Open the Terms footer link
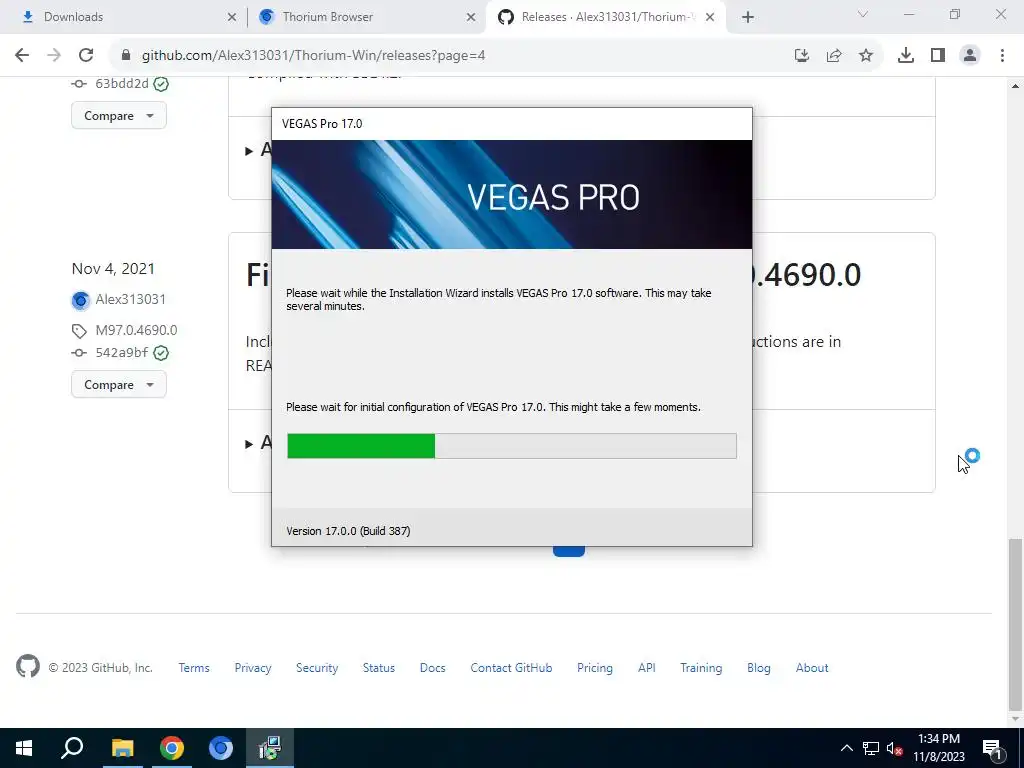 [194, 668]
